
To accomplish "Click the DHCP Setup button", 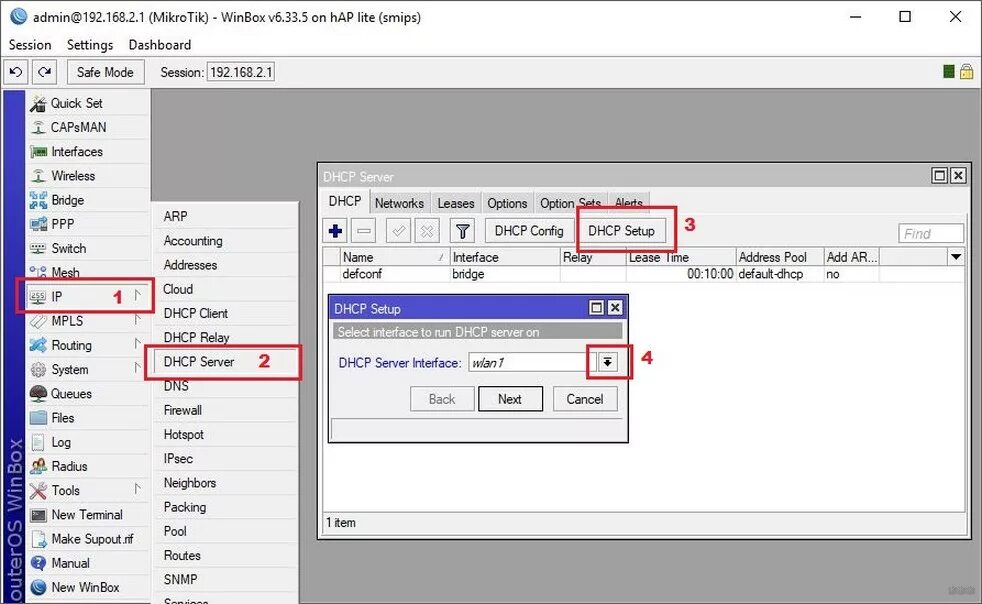I will pos(621,231).
